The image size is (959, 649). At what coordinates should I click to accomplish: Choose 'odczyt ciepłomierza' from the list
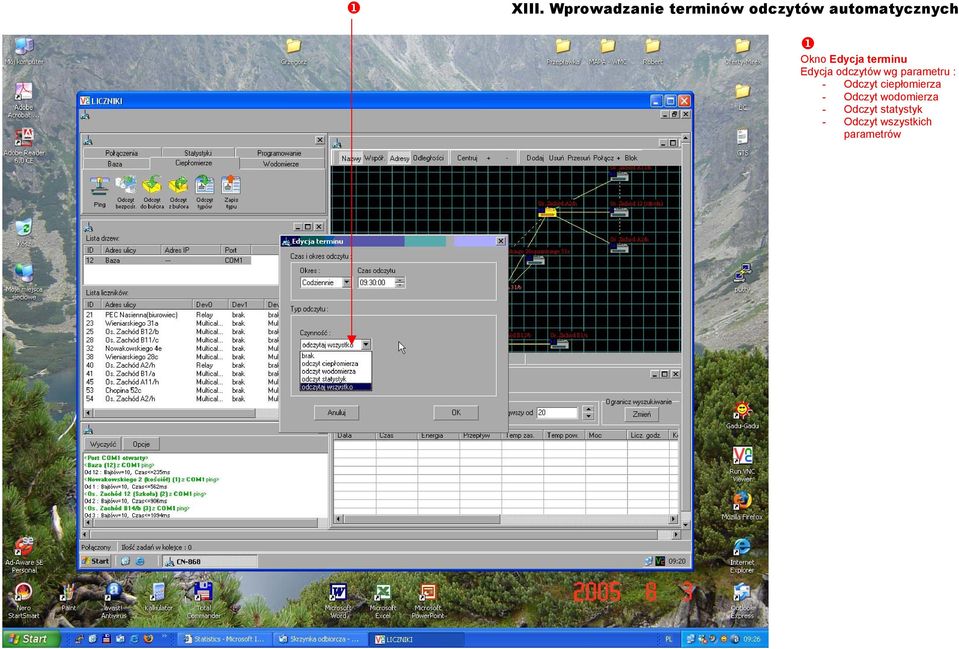tap(335, 363)
